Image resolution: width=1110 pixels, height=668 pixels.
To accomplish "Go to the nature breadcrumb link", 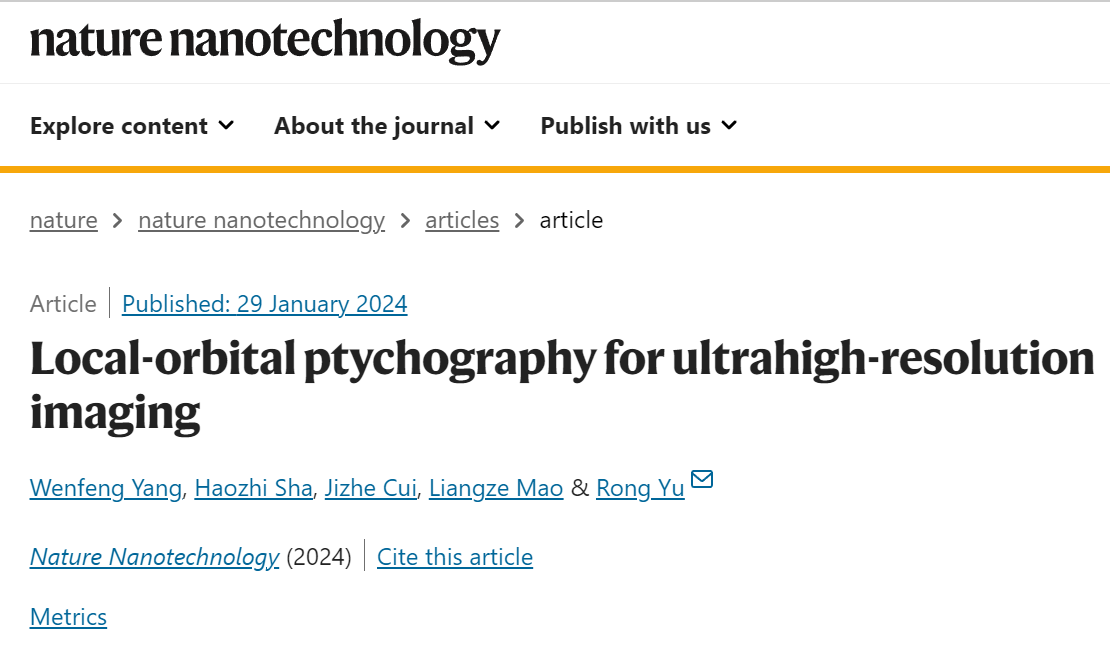I will coord(64,220).
